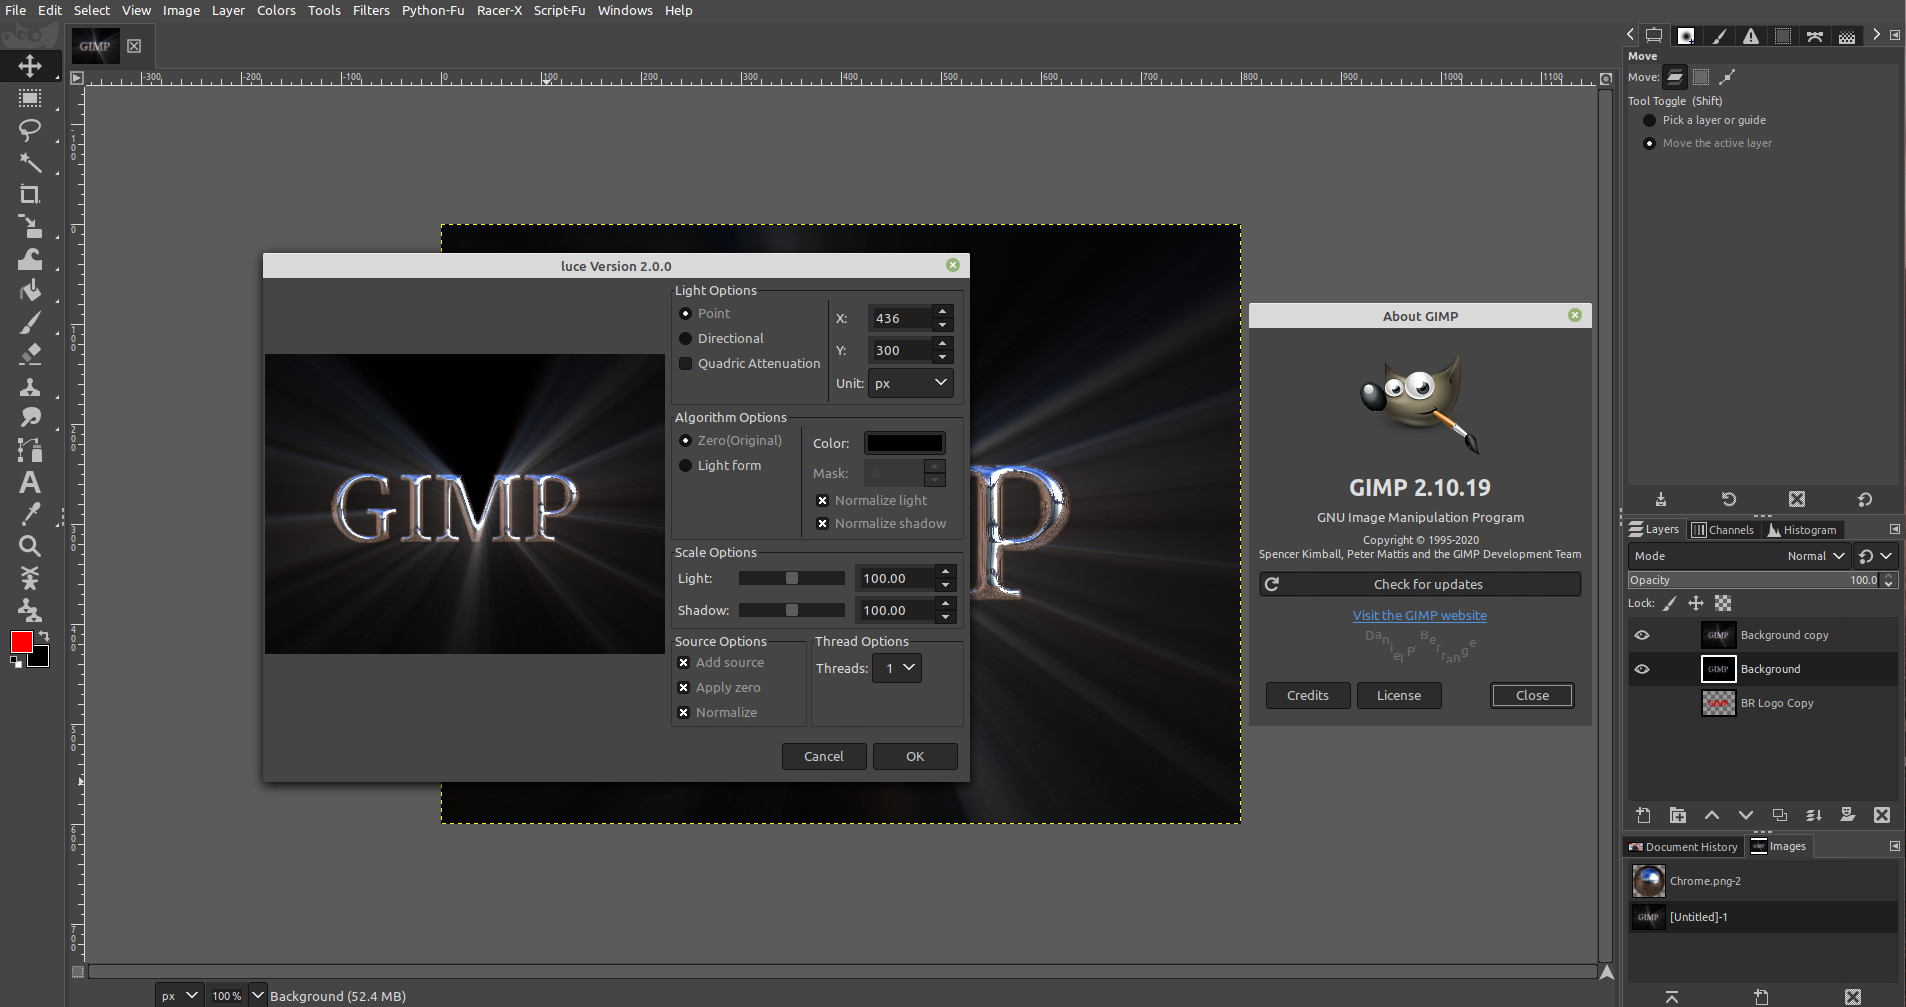Reset colors to default black and white

[x=16, y=661]
